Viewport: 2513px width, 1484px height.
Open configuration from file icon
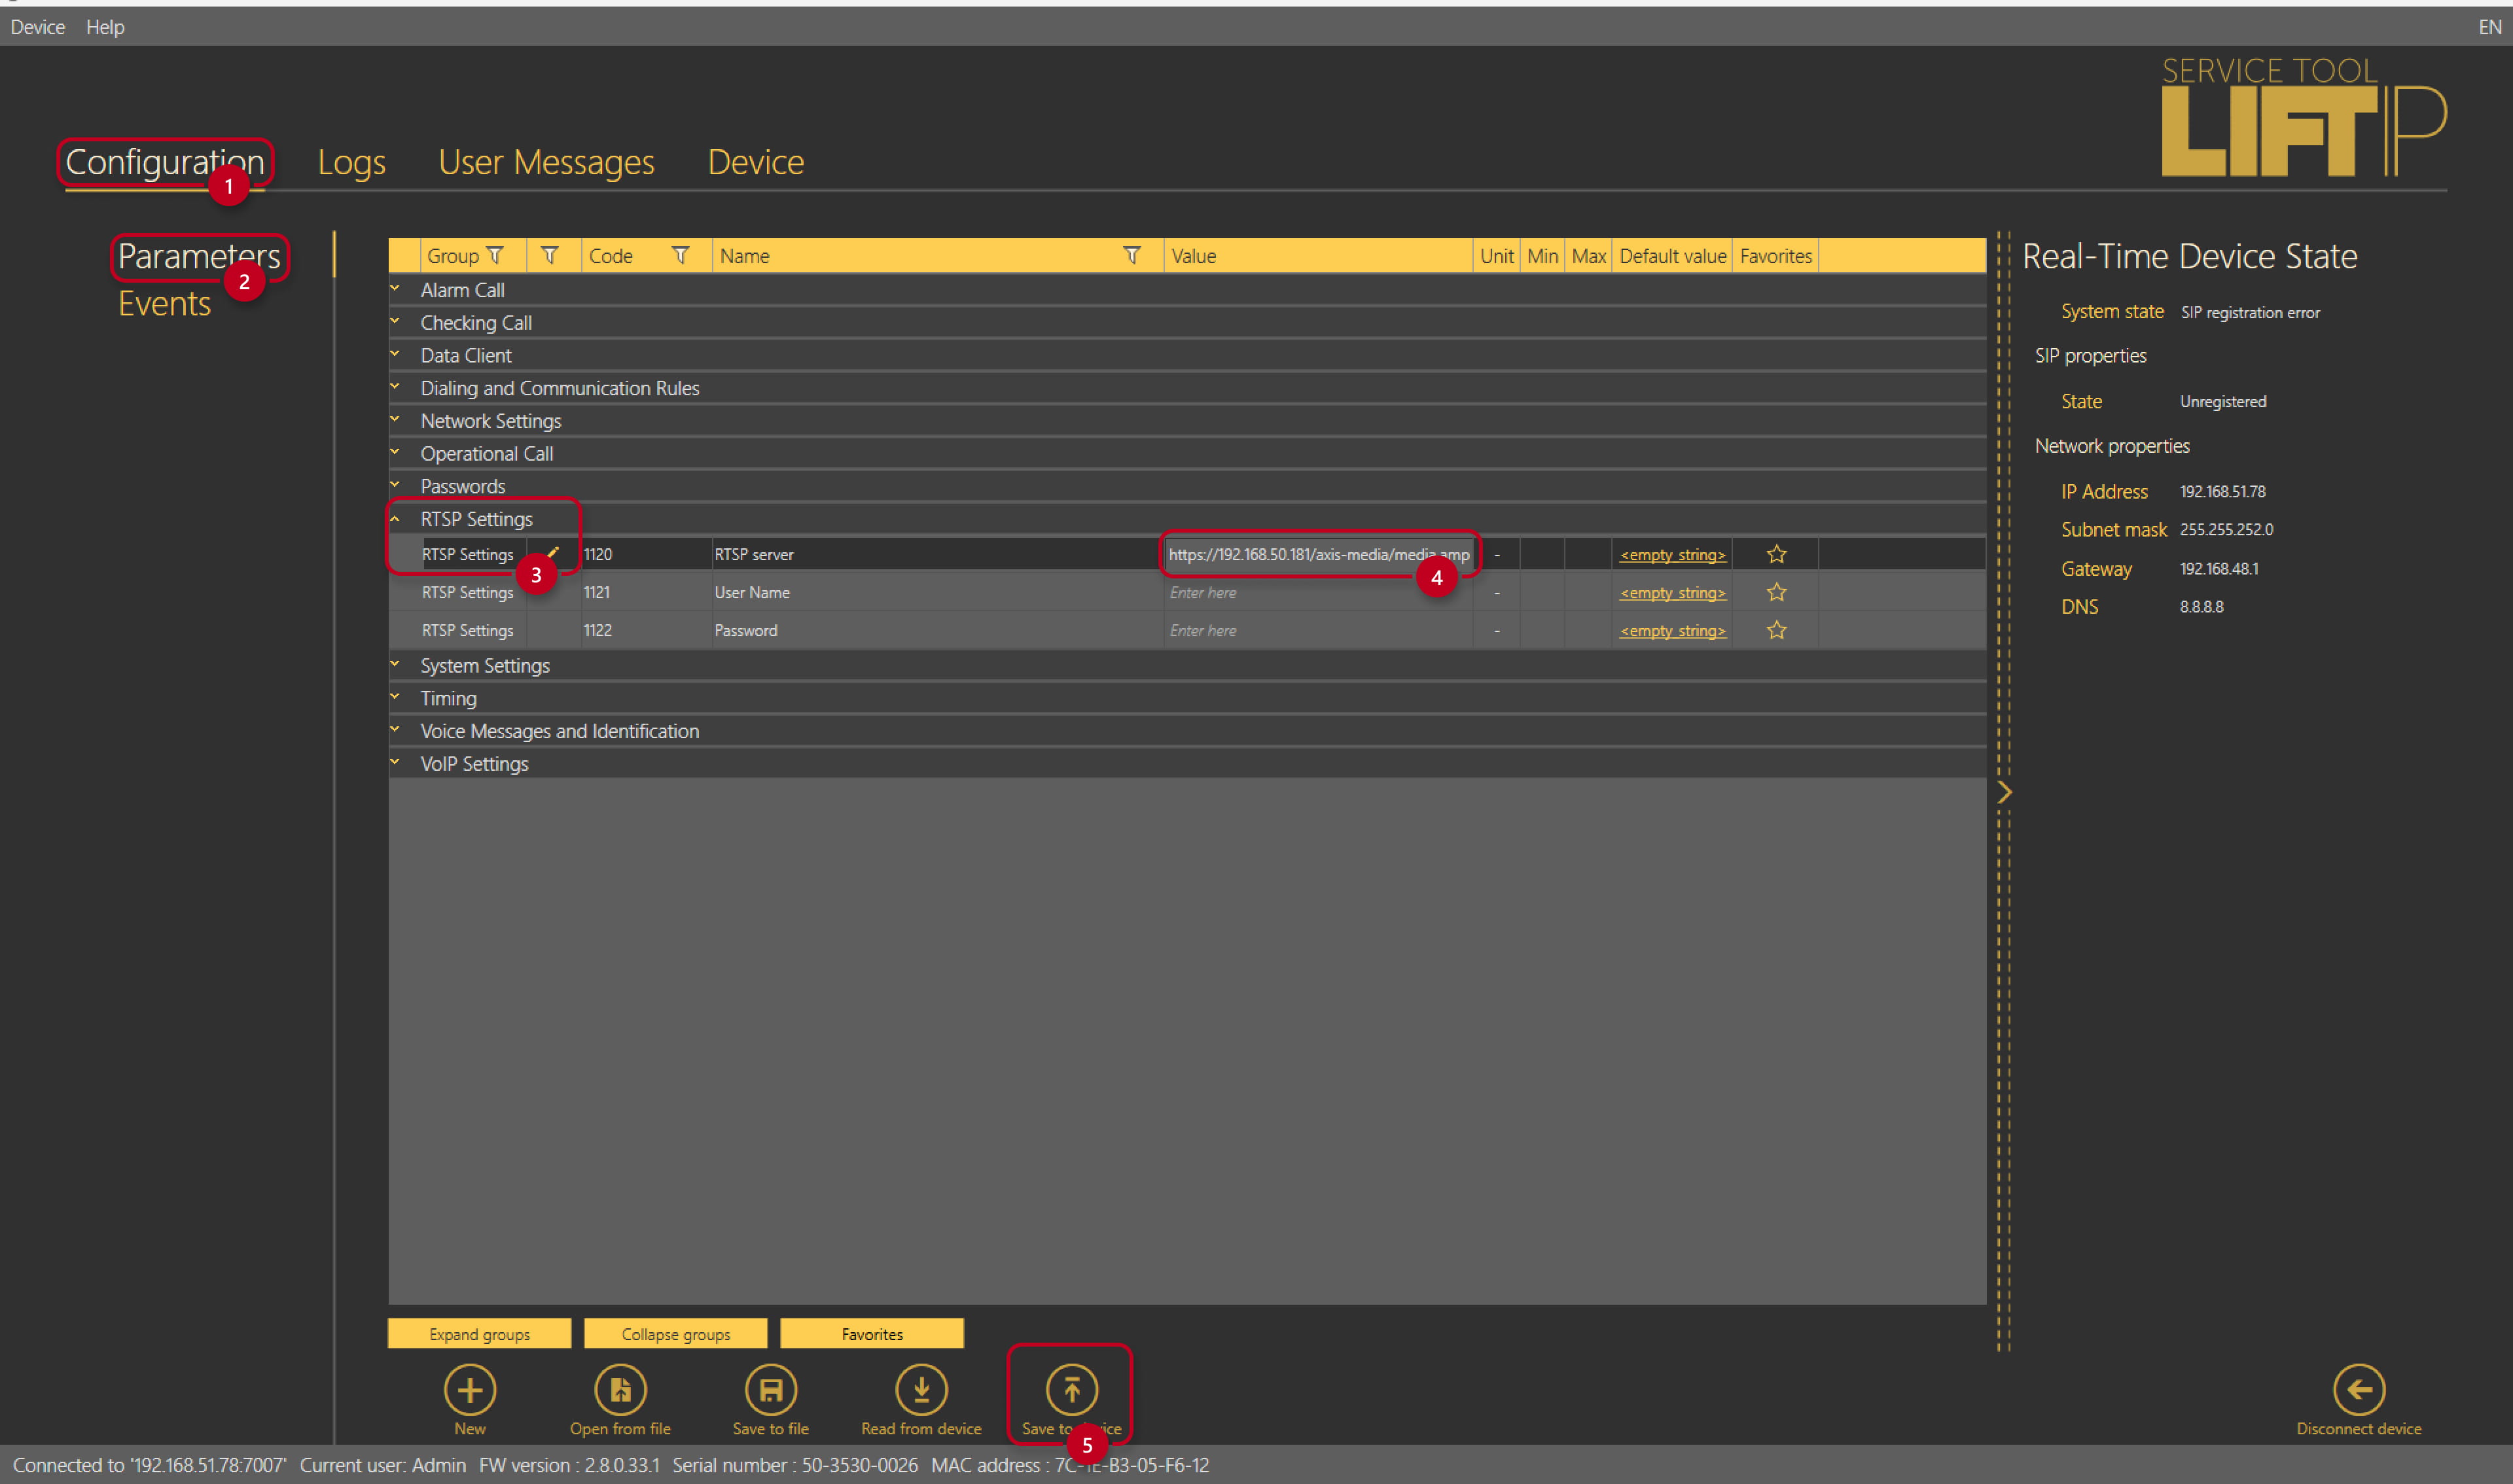coord(620,1389)
